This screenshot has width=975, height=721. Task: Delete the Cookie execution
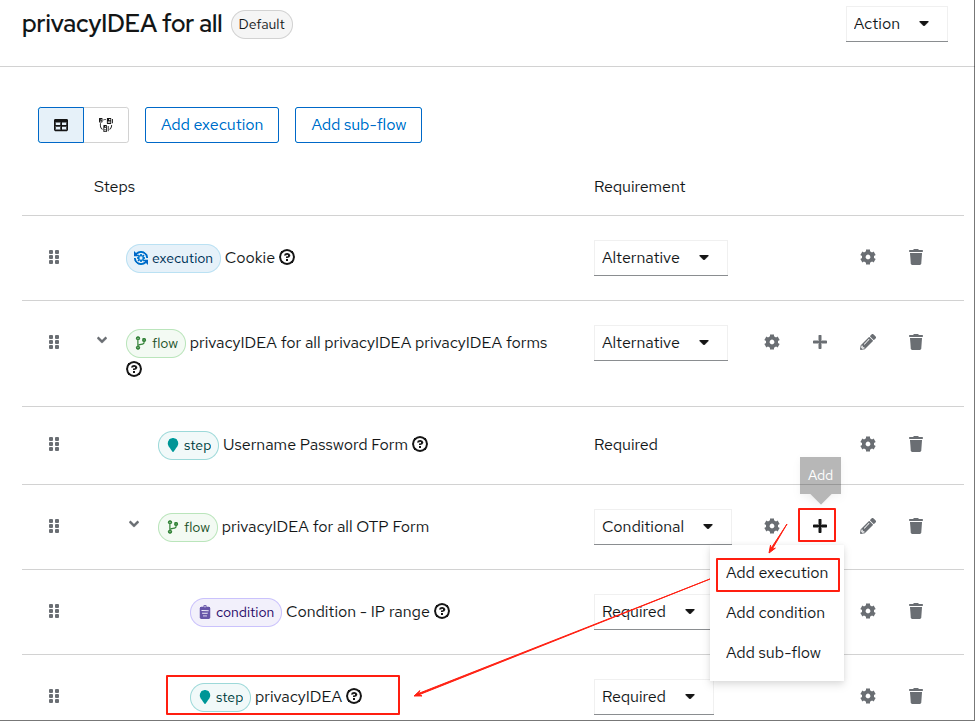915,257
